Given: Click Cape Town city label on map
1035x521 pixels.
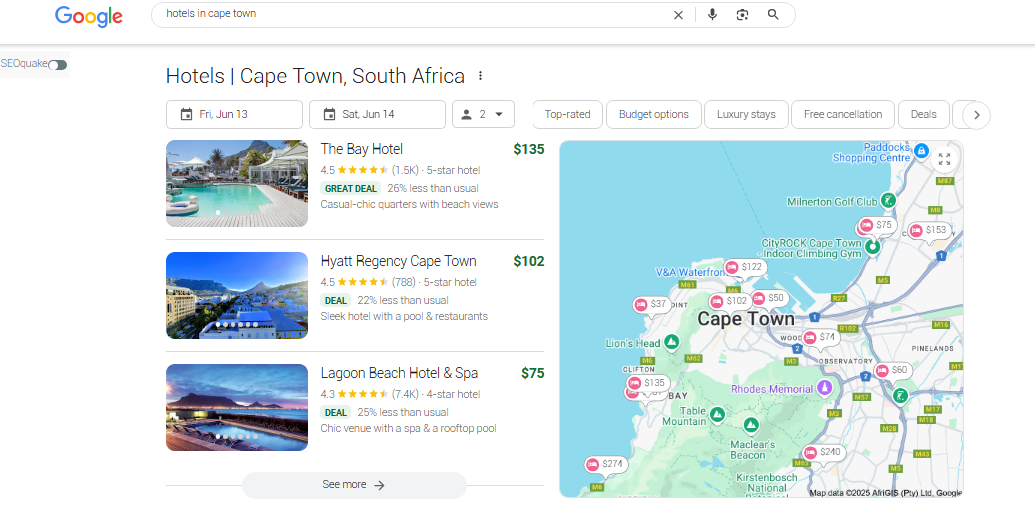Looking at the screenshot, I should pos(746,319).
